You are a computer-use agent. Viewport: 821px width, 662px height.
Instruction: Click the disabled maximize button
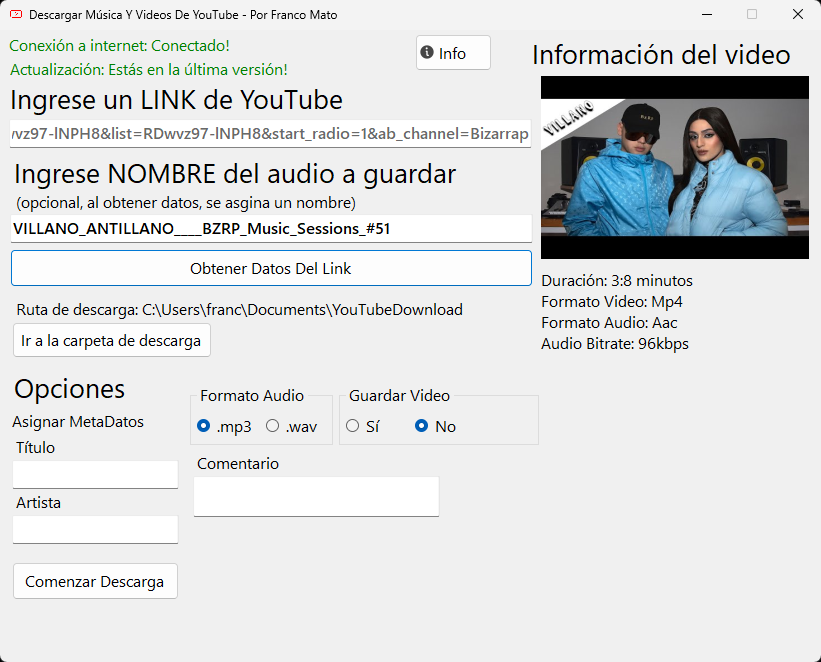click(752, 15)
